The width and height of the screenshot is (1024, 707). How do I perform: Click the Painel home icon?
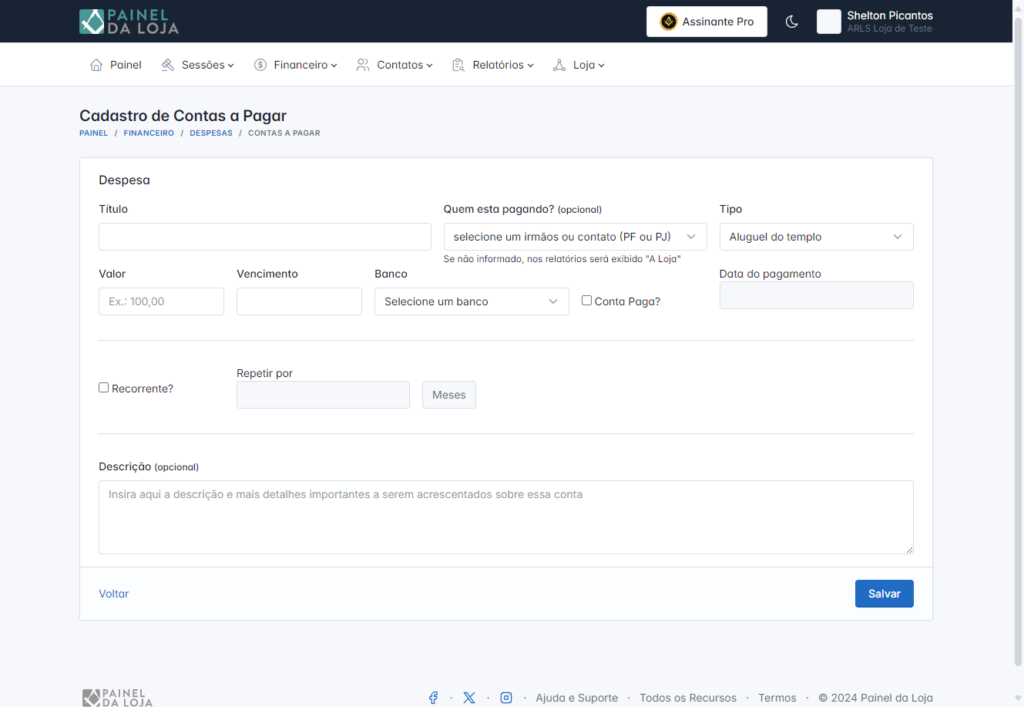[x=96, y=65]
